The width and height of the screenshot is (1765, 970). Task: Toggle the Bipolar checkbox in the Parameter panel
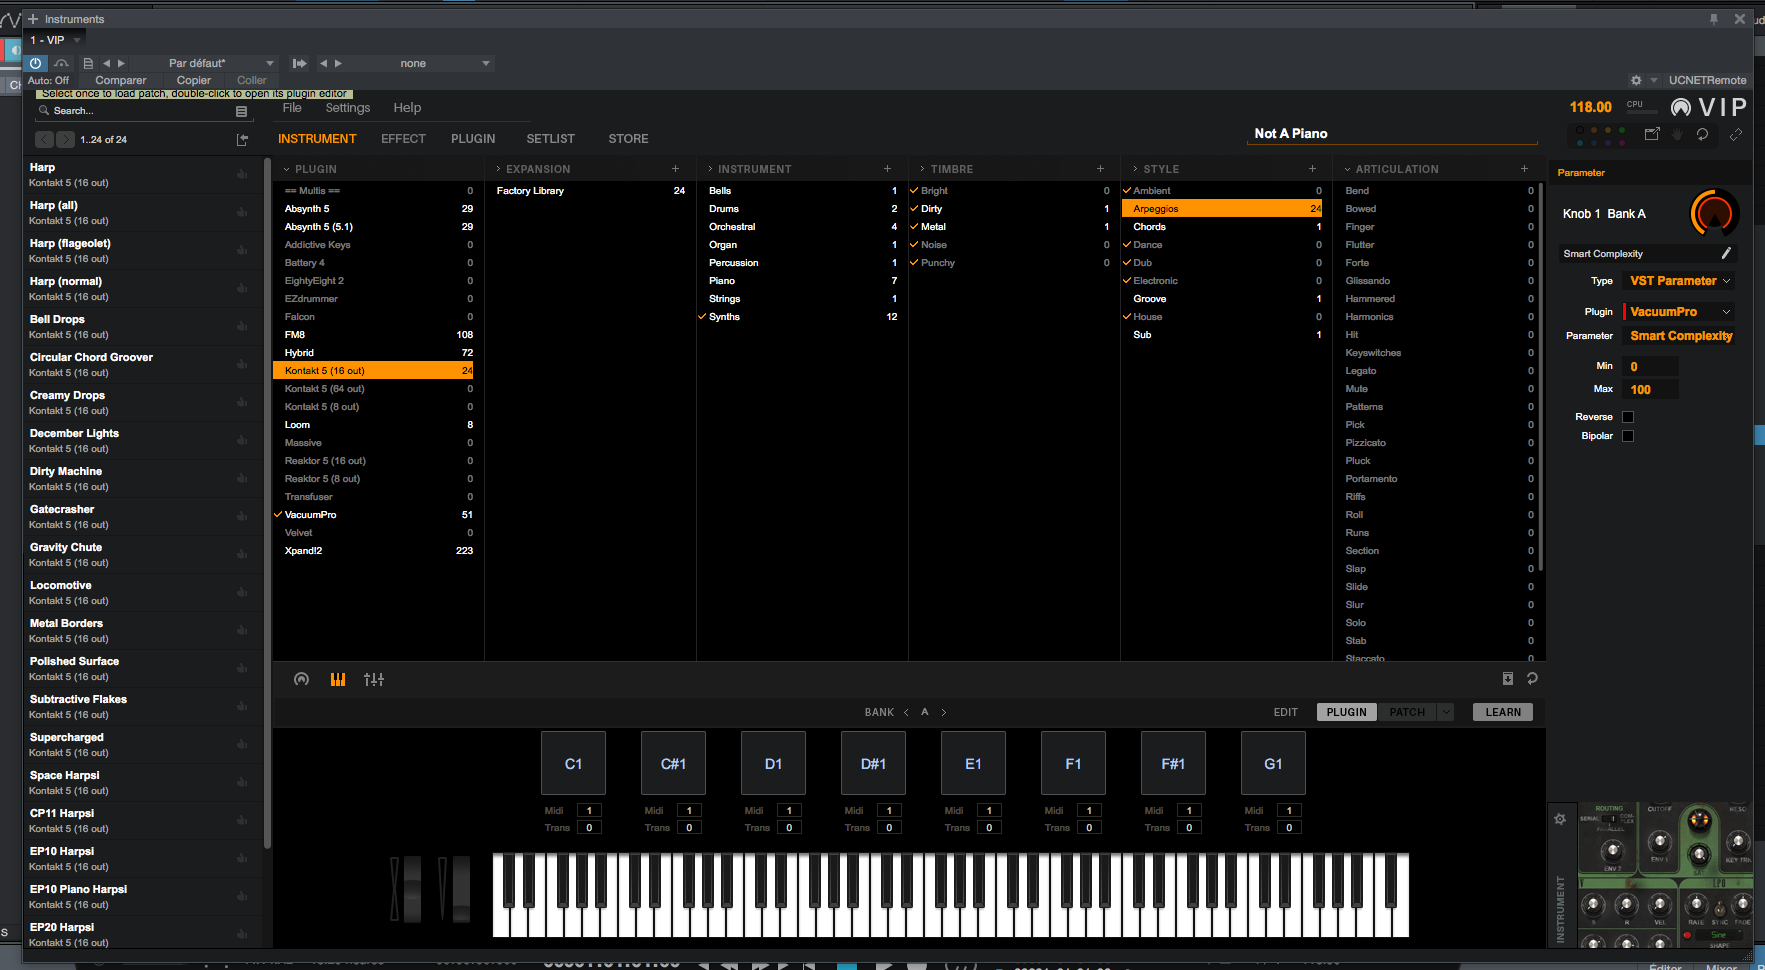[x=1627, y=435]
